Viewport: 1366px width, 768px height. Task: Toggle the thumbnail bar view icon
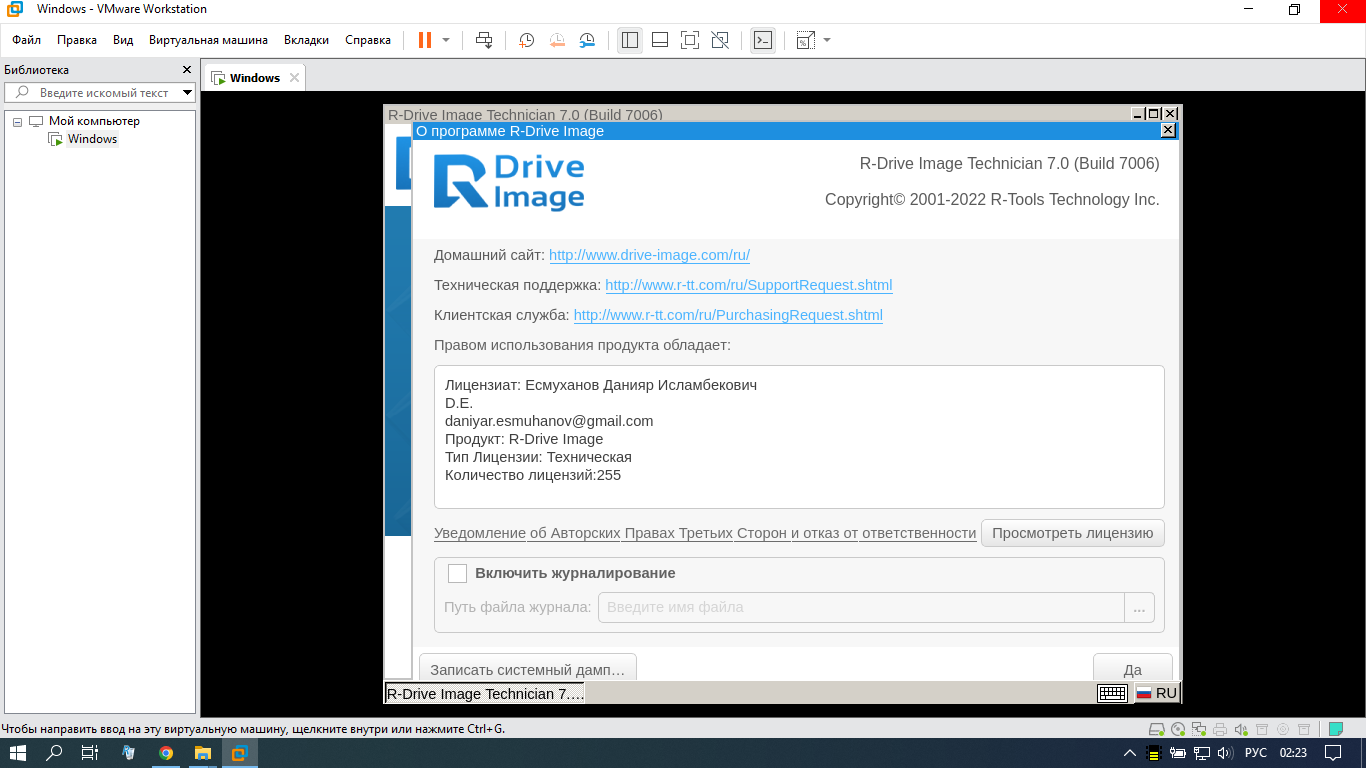660,40
